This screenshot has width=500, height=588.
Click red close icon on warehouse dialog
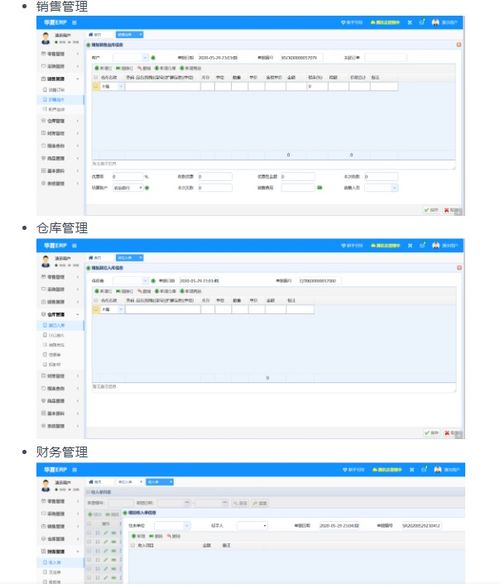pos(459,268)
